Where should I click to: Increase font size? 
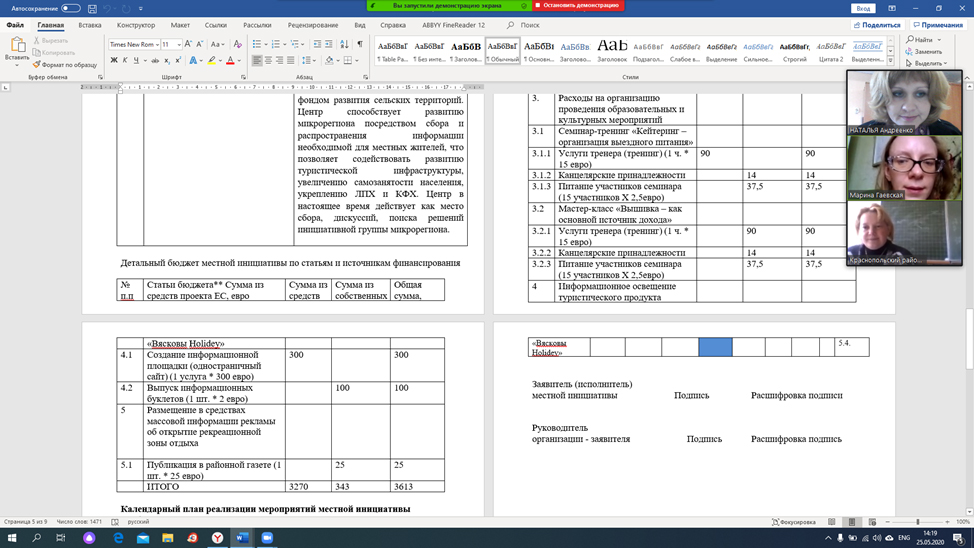pyautogui.click(x=188, y=44)
